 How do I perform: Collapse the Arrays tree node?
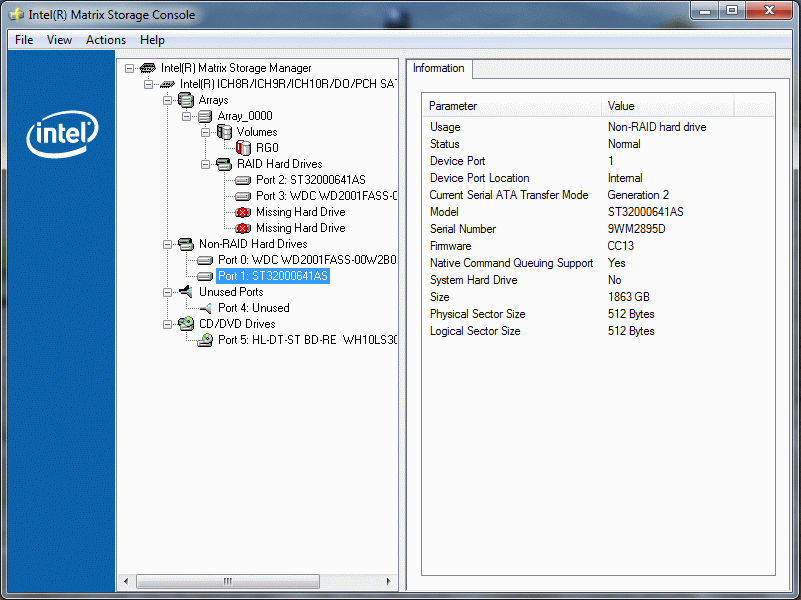pyautogui.click(x=168, y=100)
